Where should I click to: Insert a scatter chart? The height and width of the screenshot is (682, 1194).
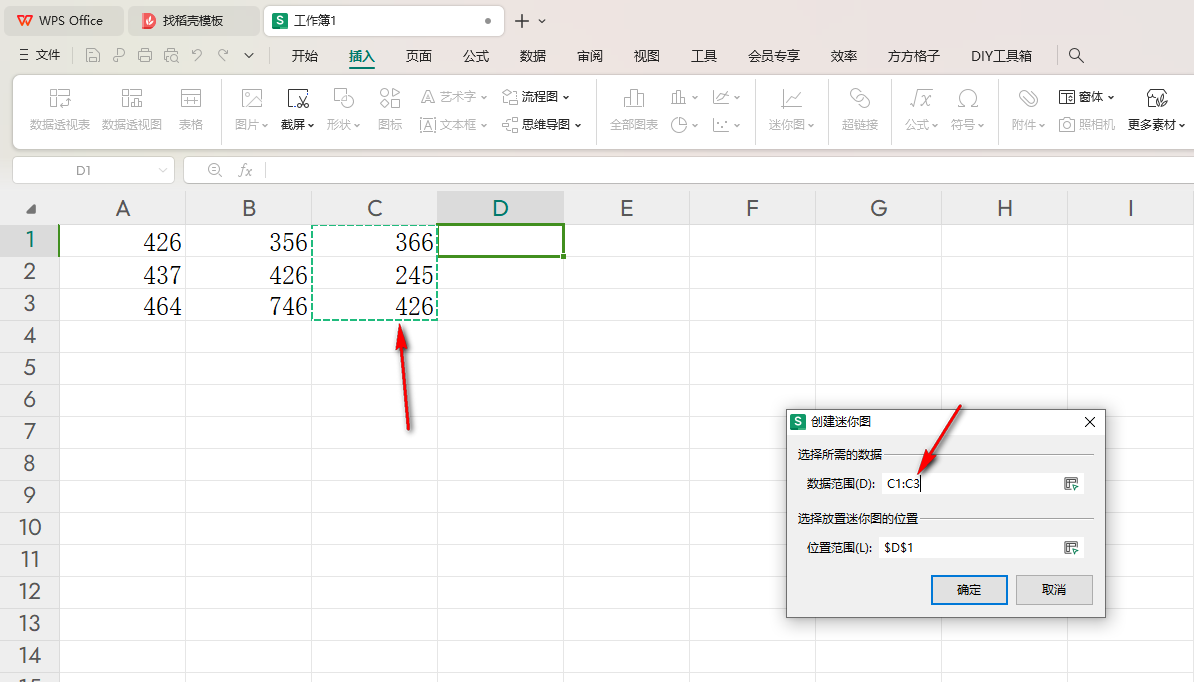pyautogui.click(x=726, y=124)
